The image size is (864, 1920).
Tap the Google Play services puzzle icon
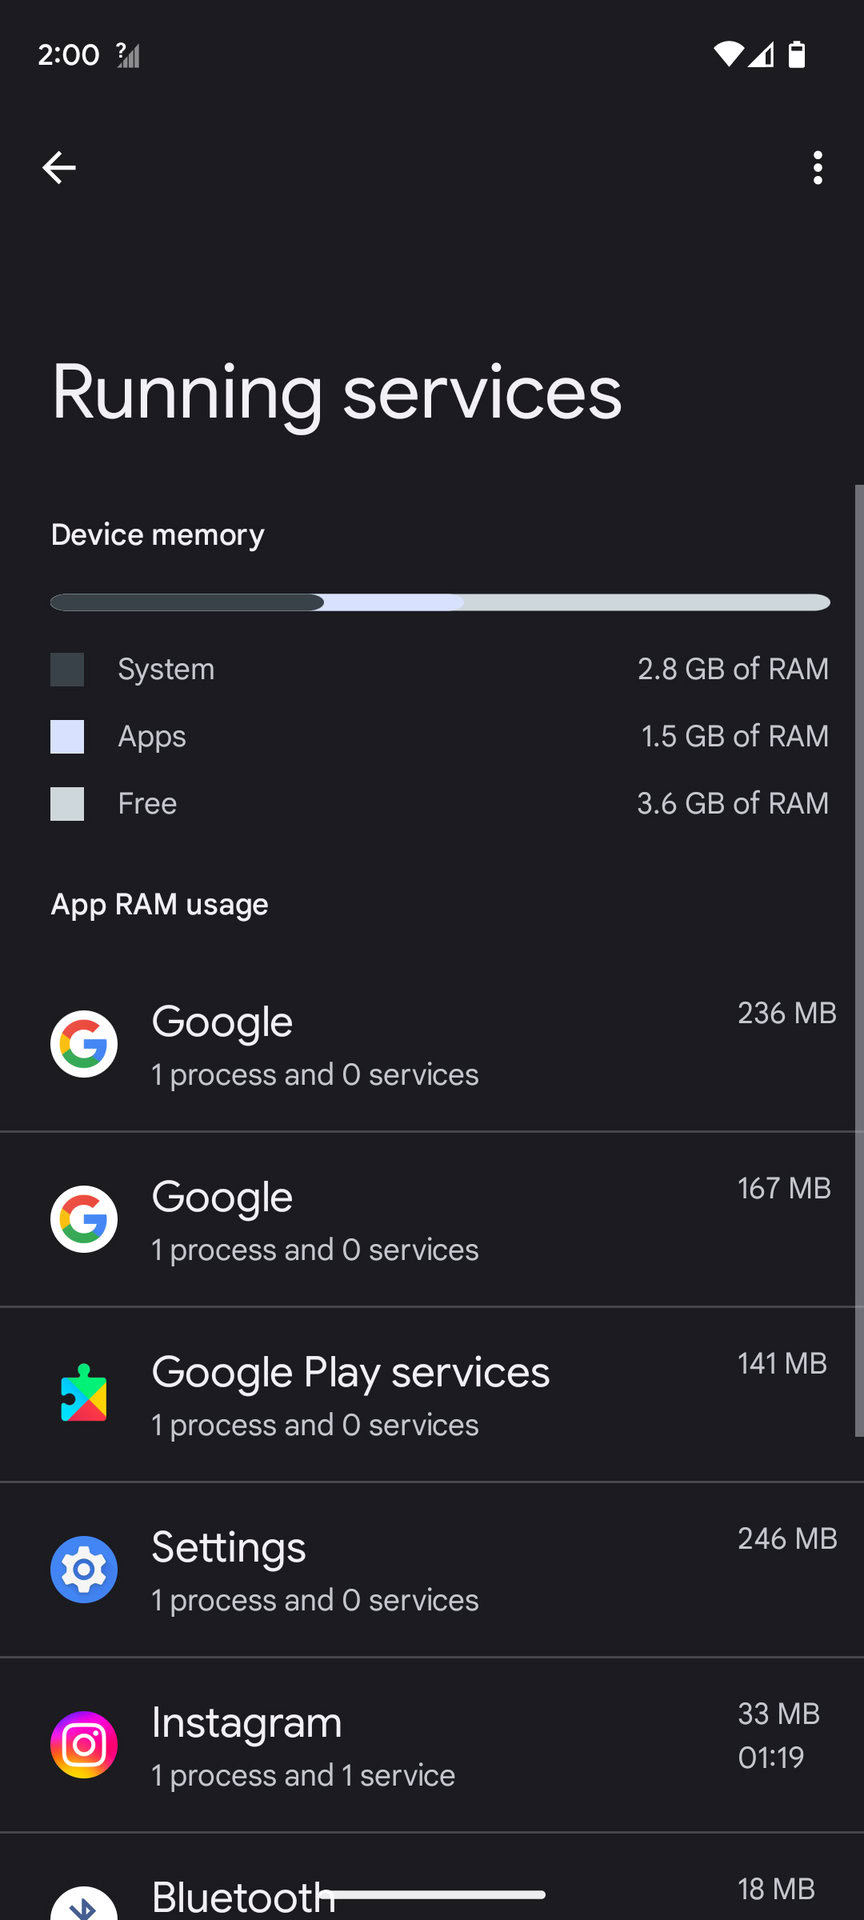(84, 1394)
